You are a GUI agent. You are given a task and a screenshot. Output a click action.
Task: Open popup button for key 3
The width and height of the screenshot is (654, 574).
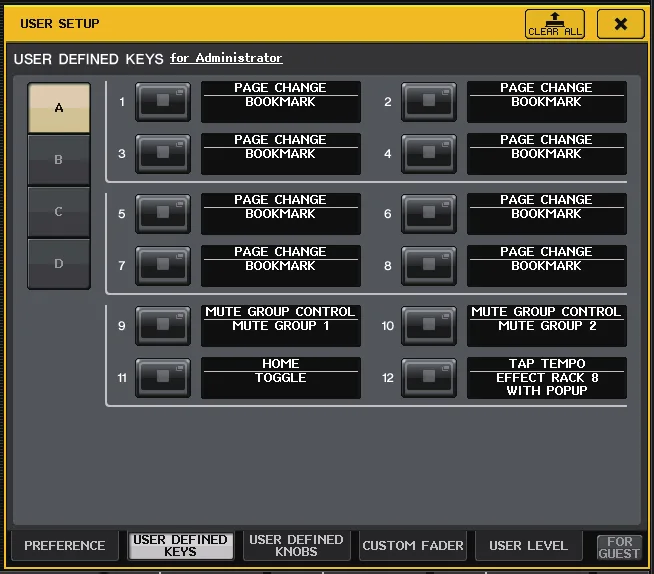point(163,154)
